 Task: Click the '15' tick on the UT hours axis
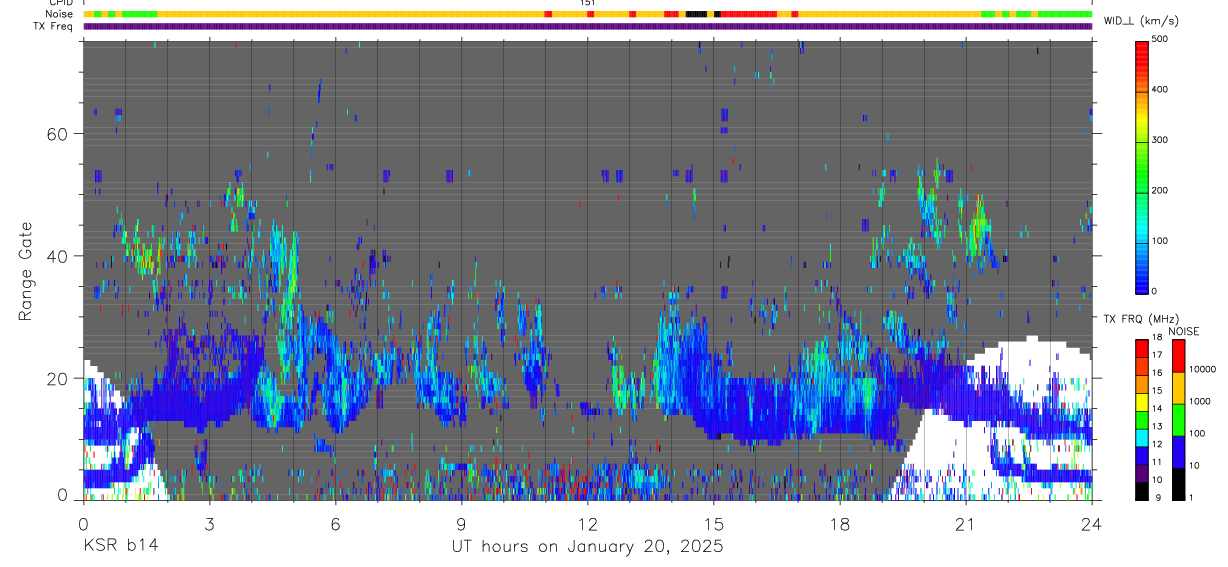click(x=713, y=523)
